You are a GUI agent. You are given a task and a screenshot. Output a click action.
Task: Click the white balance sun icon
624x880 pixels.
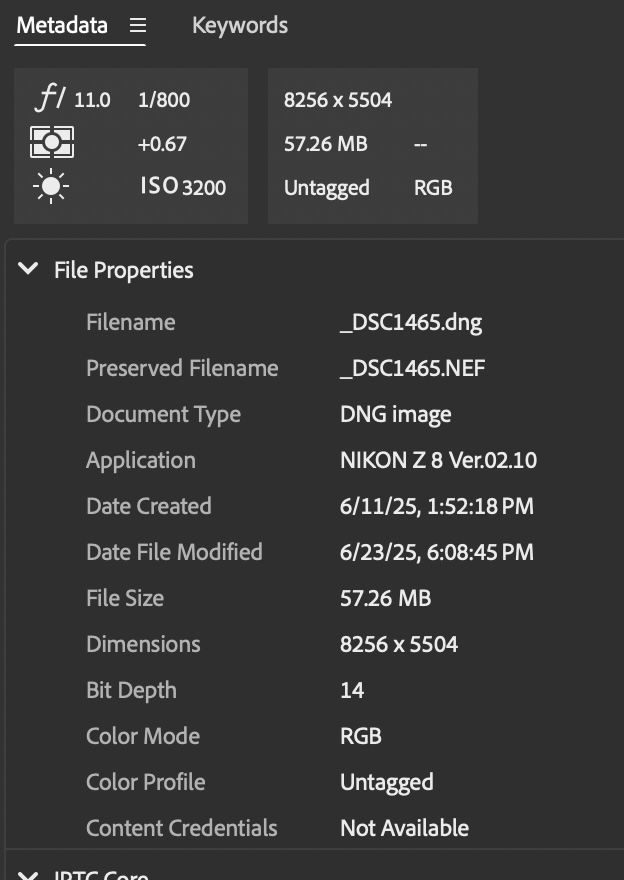click(x=51, y=187)
